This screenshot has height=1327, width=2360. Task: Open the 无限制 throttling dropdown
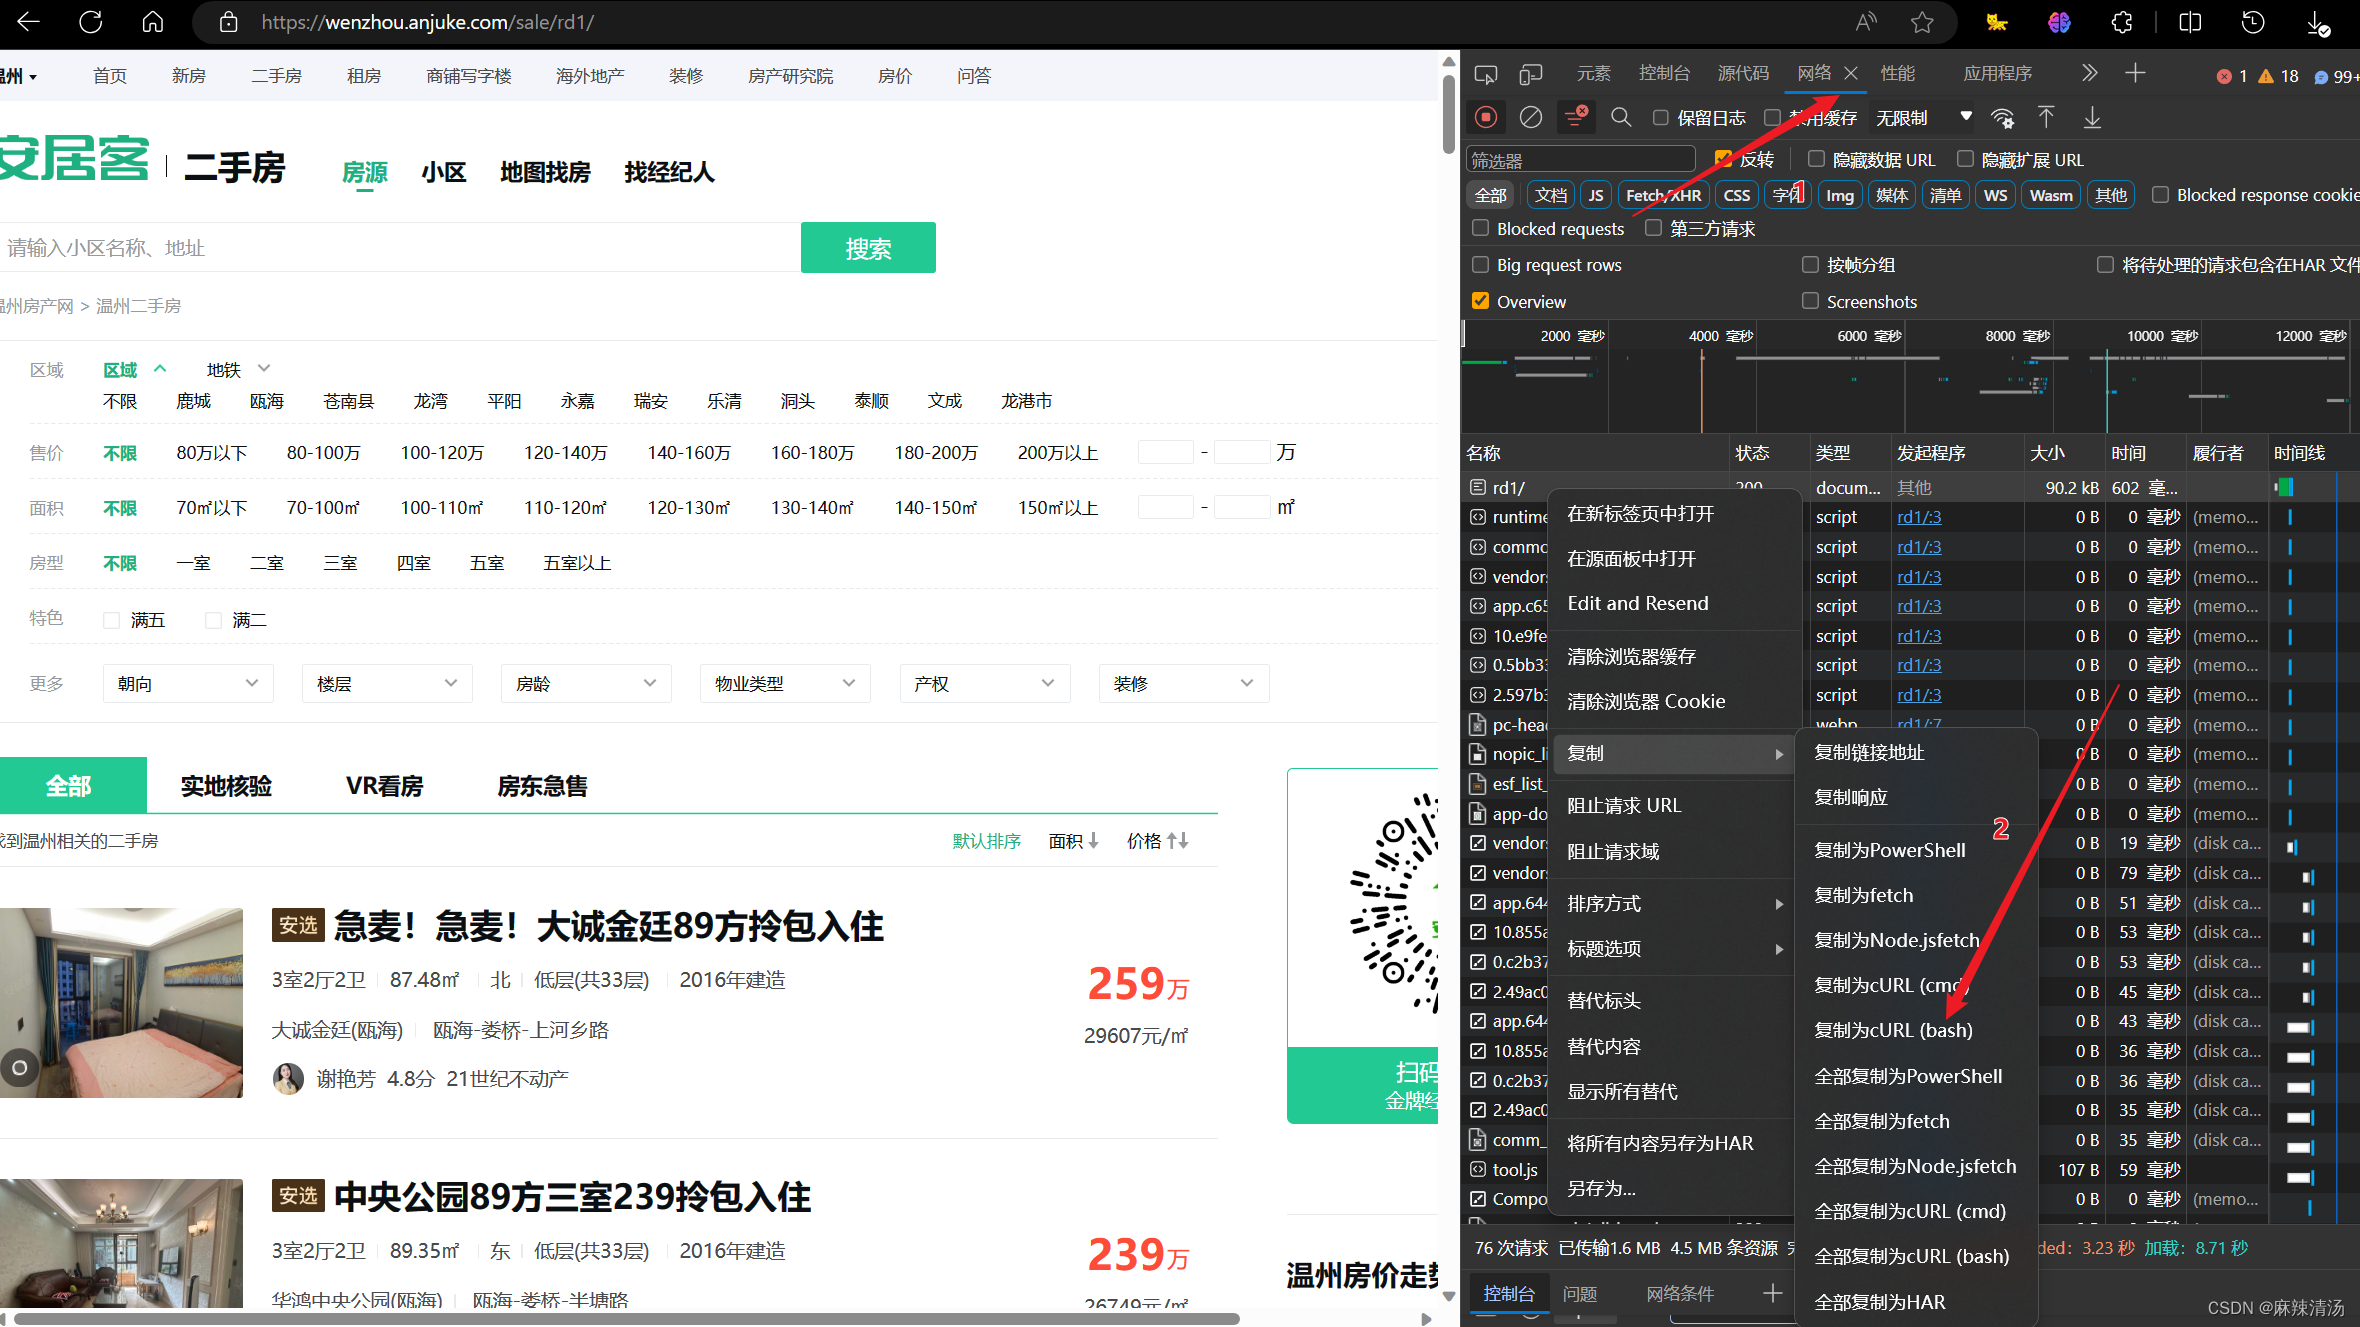(1923, 117)
